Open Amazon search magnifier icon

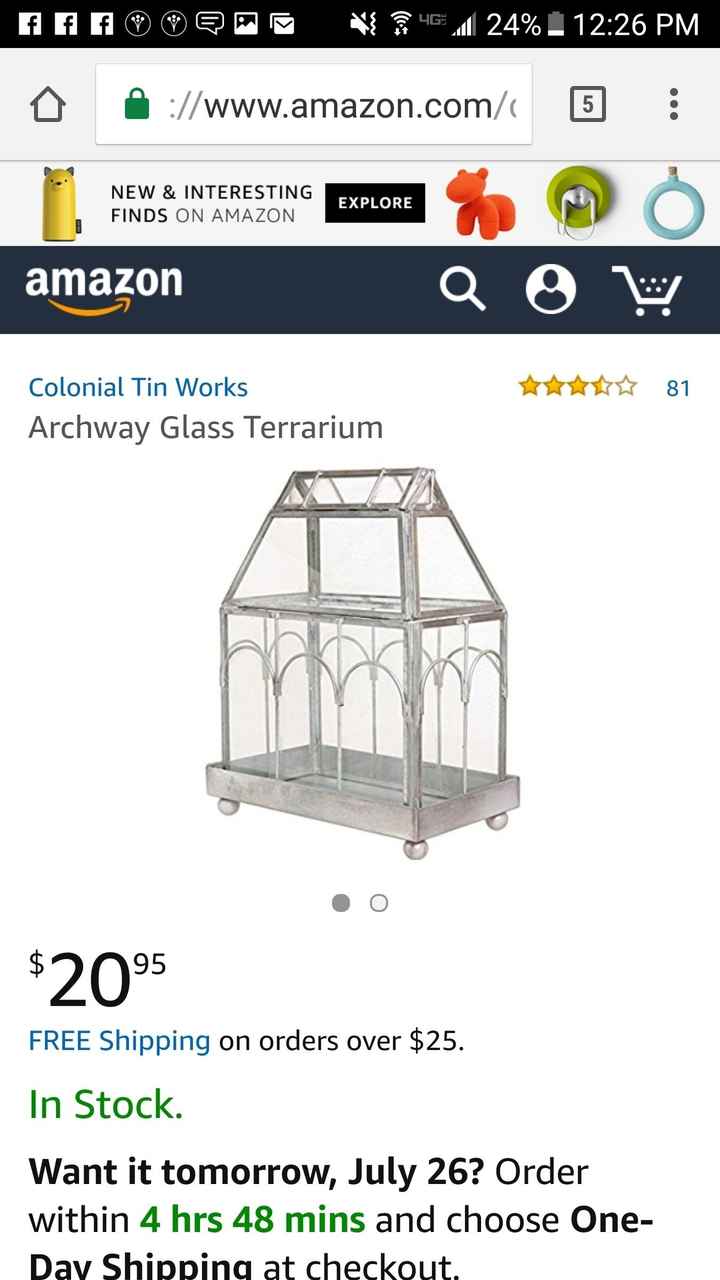pyautogui.click(x=463, y=290)
